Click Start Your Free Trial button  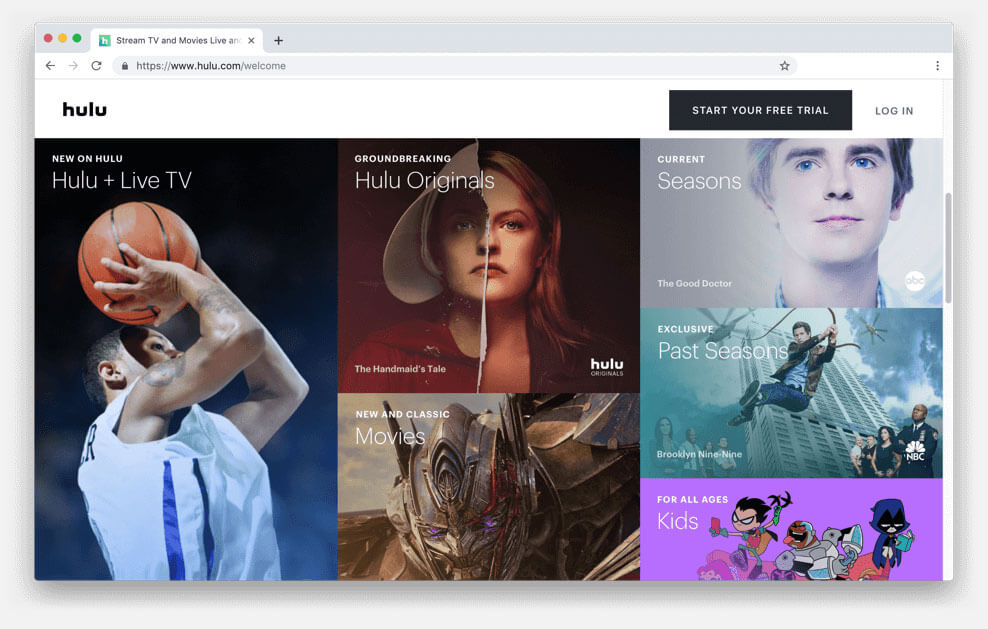pyautogui.click(x=760, y=110)
